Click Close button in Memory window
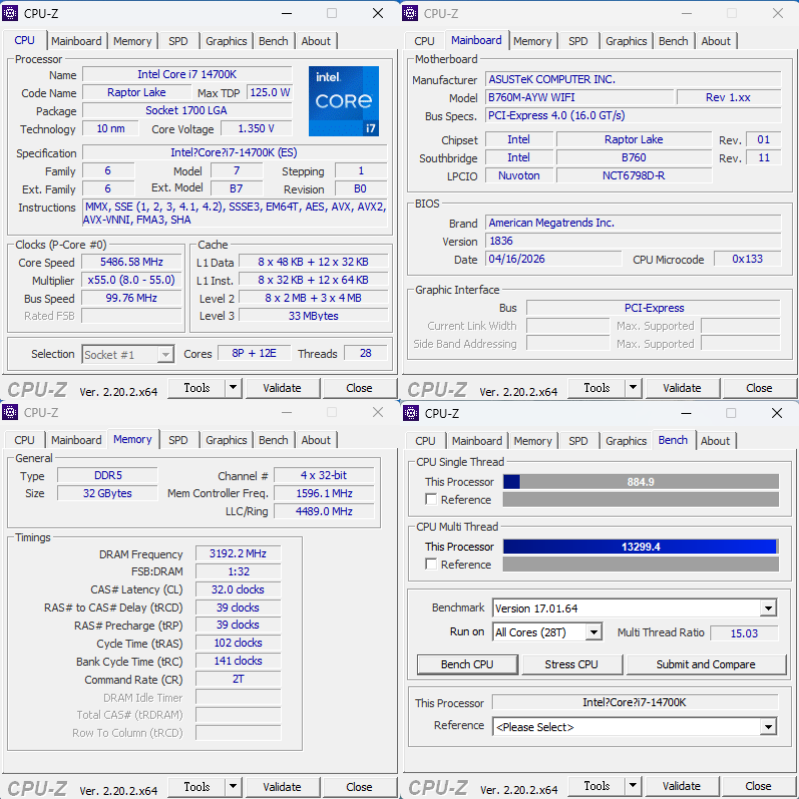This screenshot has height=799, width=799. pos(359,787)
